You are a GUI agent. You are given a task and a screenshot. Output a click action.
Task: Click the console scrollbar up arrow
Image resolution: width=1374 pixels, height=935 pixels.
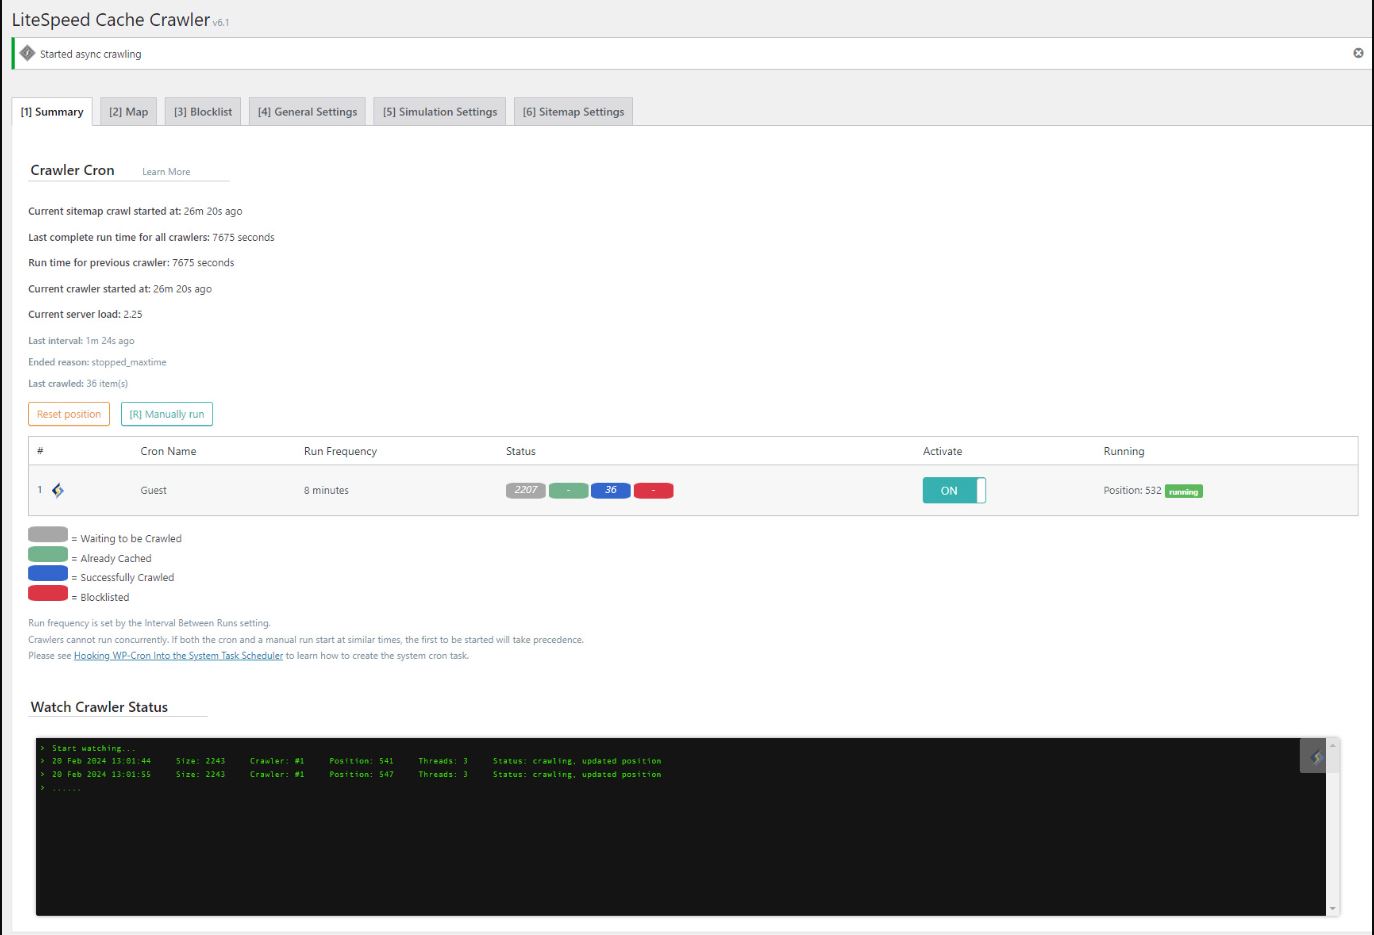[1332, 745]
